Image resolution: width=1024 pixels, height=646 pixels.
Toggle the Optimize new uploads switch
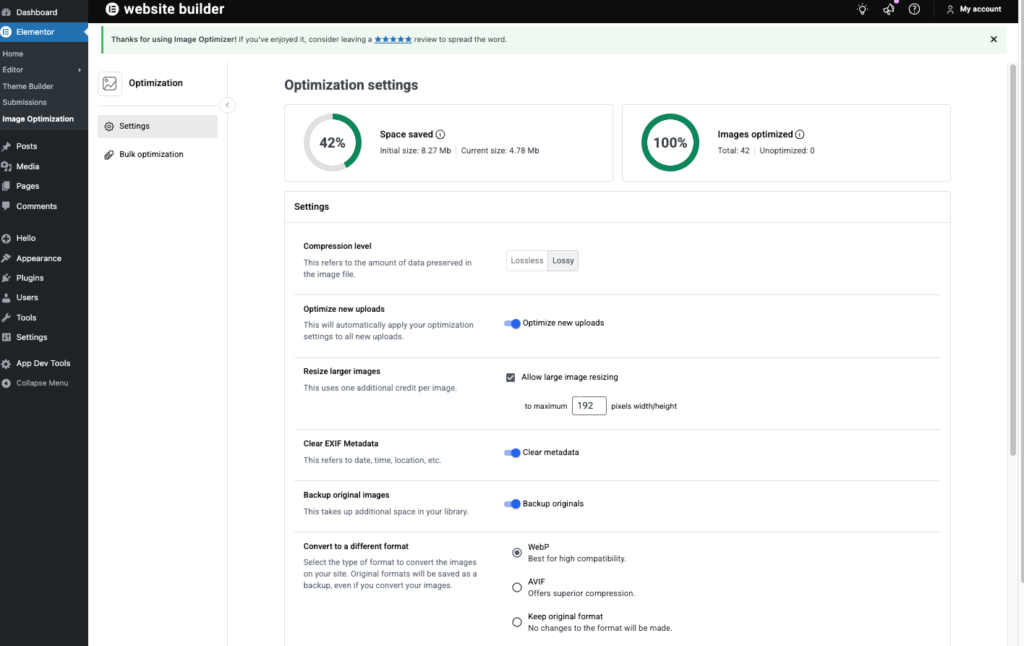tap(512, 323)
